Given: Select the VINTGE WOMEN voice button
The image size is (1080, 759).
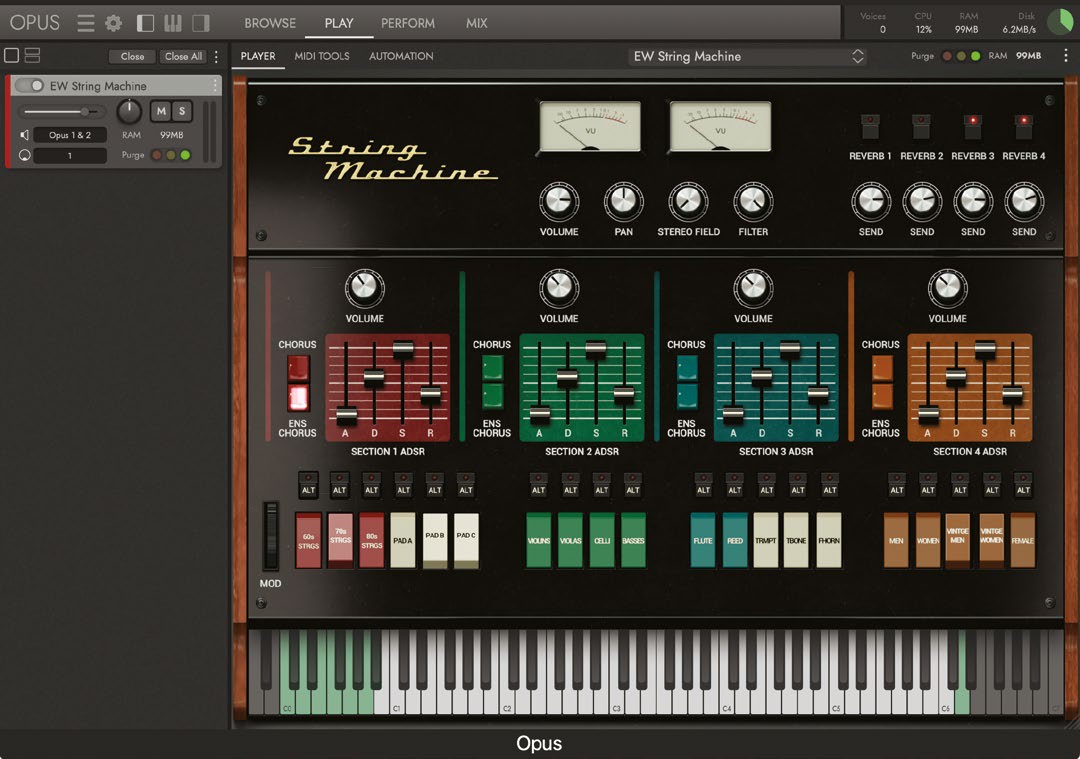Looking at the screenshot, I should (991, 540).
